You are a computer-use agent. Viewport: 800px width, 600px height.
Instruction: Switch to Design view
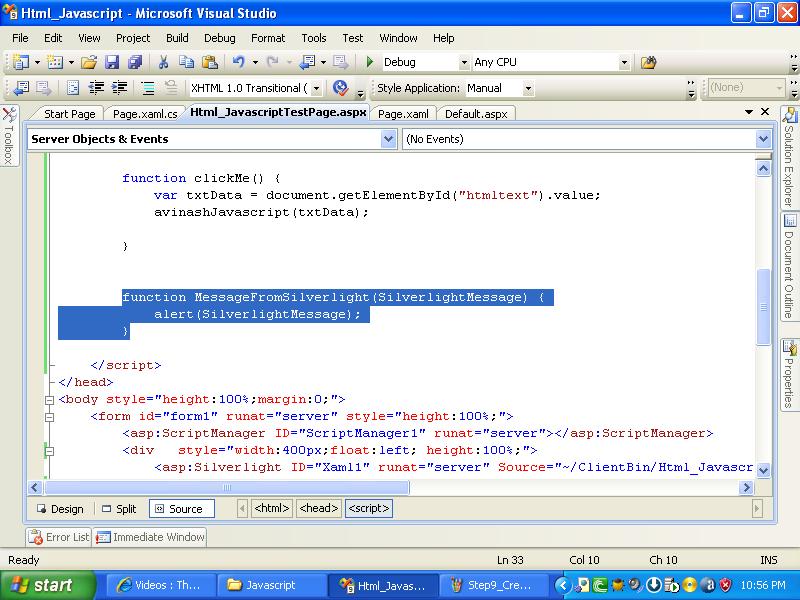point(60,509)
